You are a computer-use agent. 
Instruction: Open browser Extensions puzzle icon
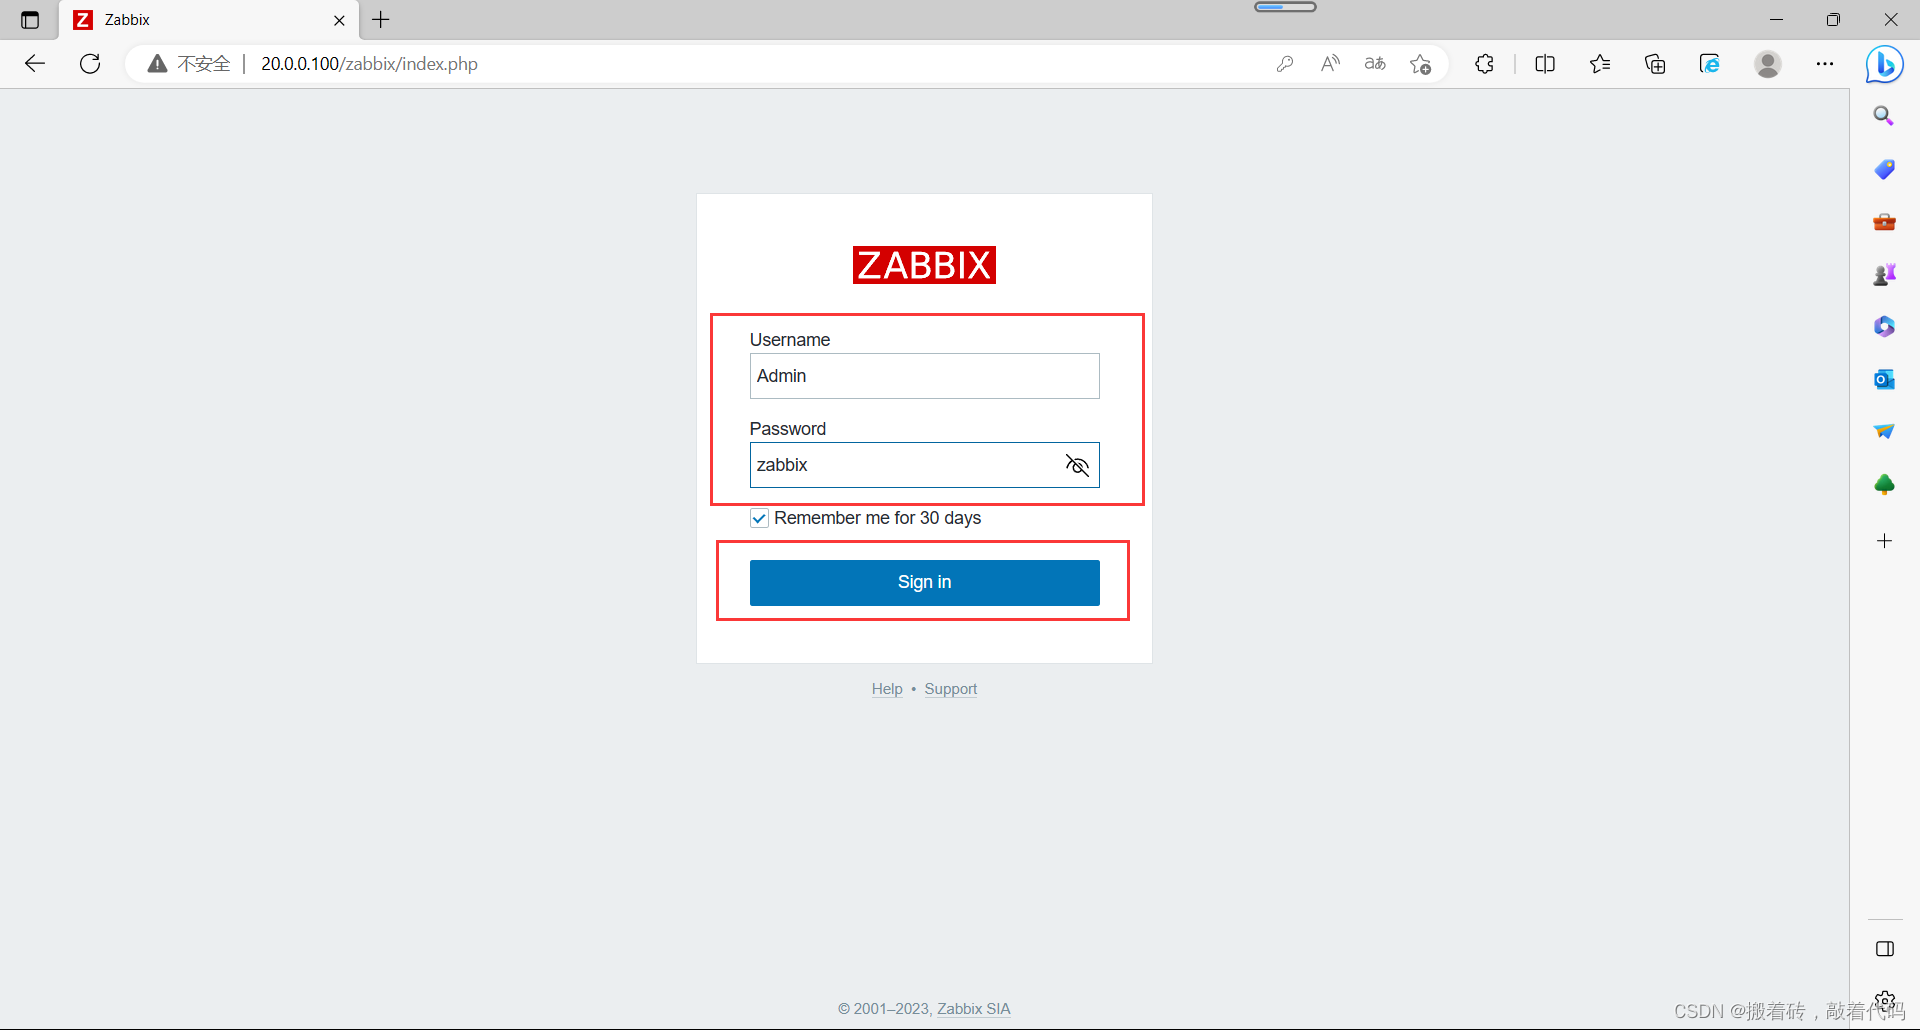click(1485, 64)
